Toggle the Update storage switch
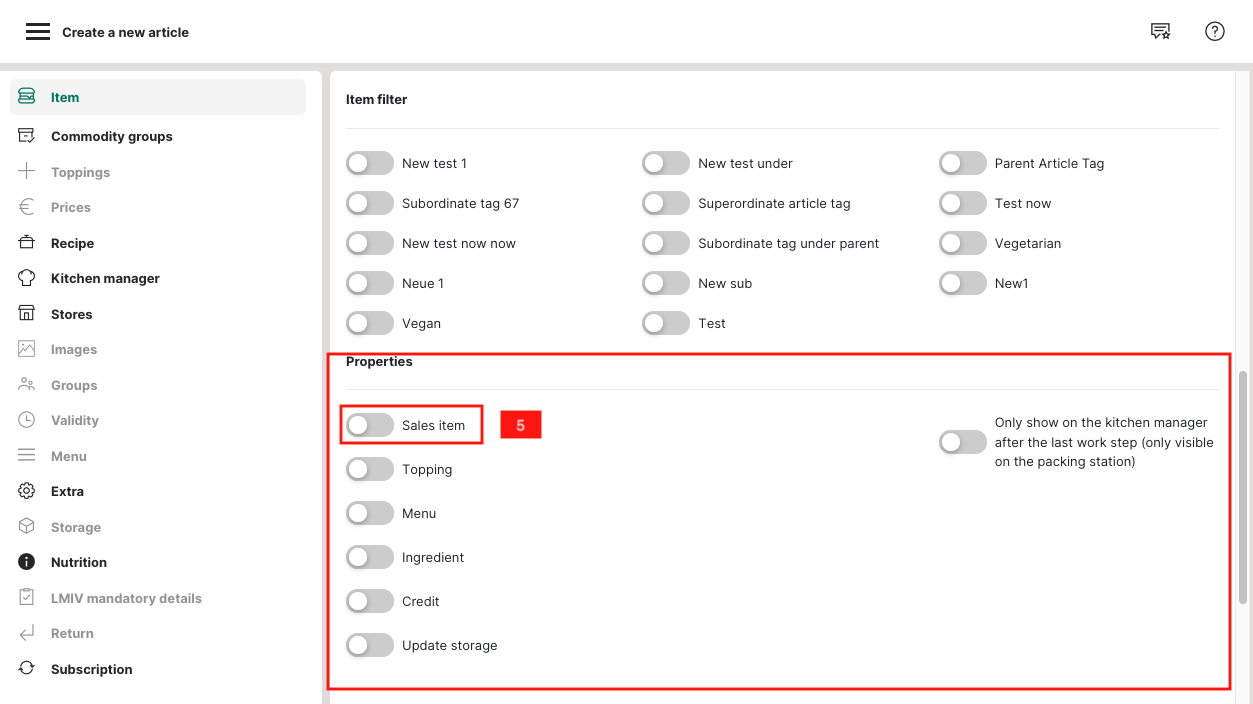Viewport: 1253px width, 704px height. click(x=370, y=645)
